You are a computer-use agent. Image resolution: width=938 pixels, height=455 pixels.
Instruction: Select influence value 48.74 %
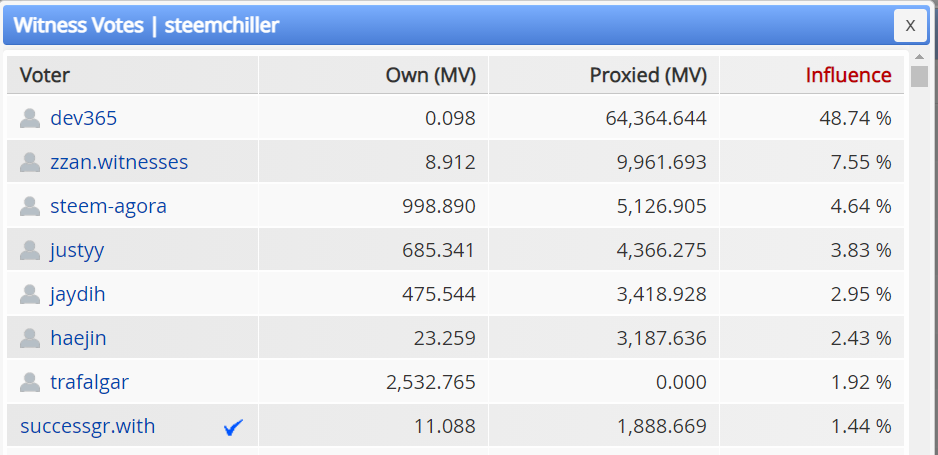[x=855, y=118]
